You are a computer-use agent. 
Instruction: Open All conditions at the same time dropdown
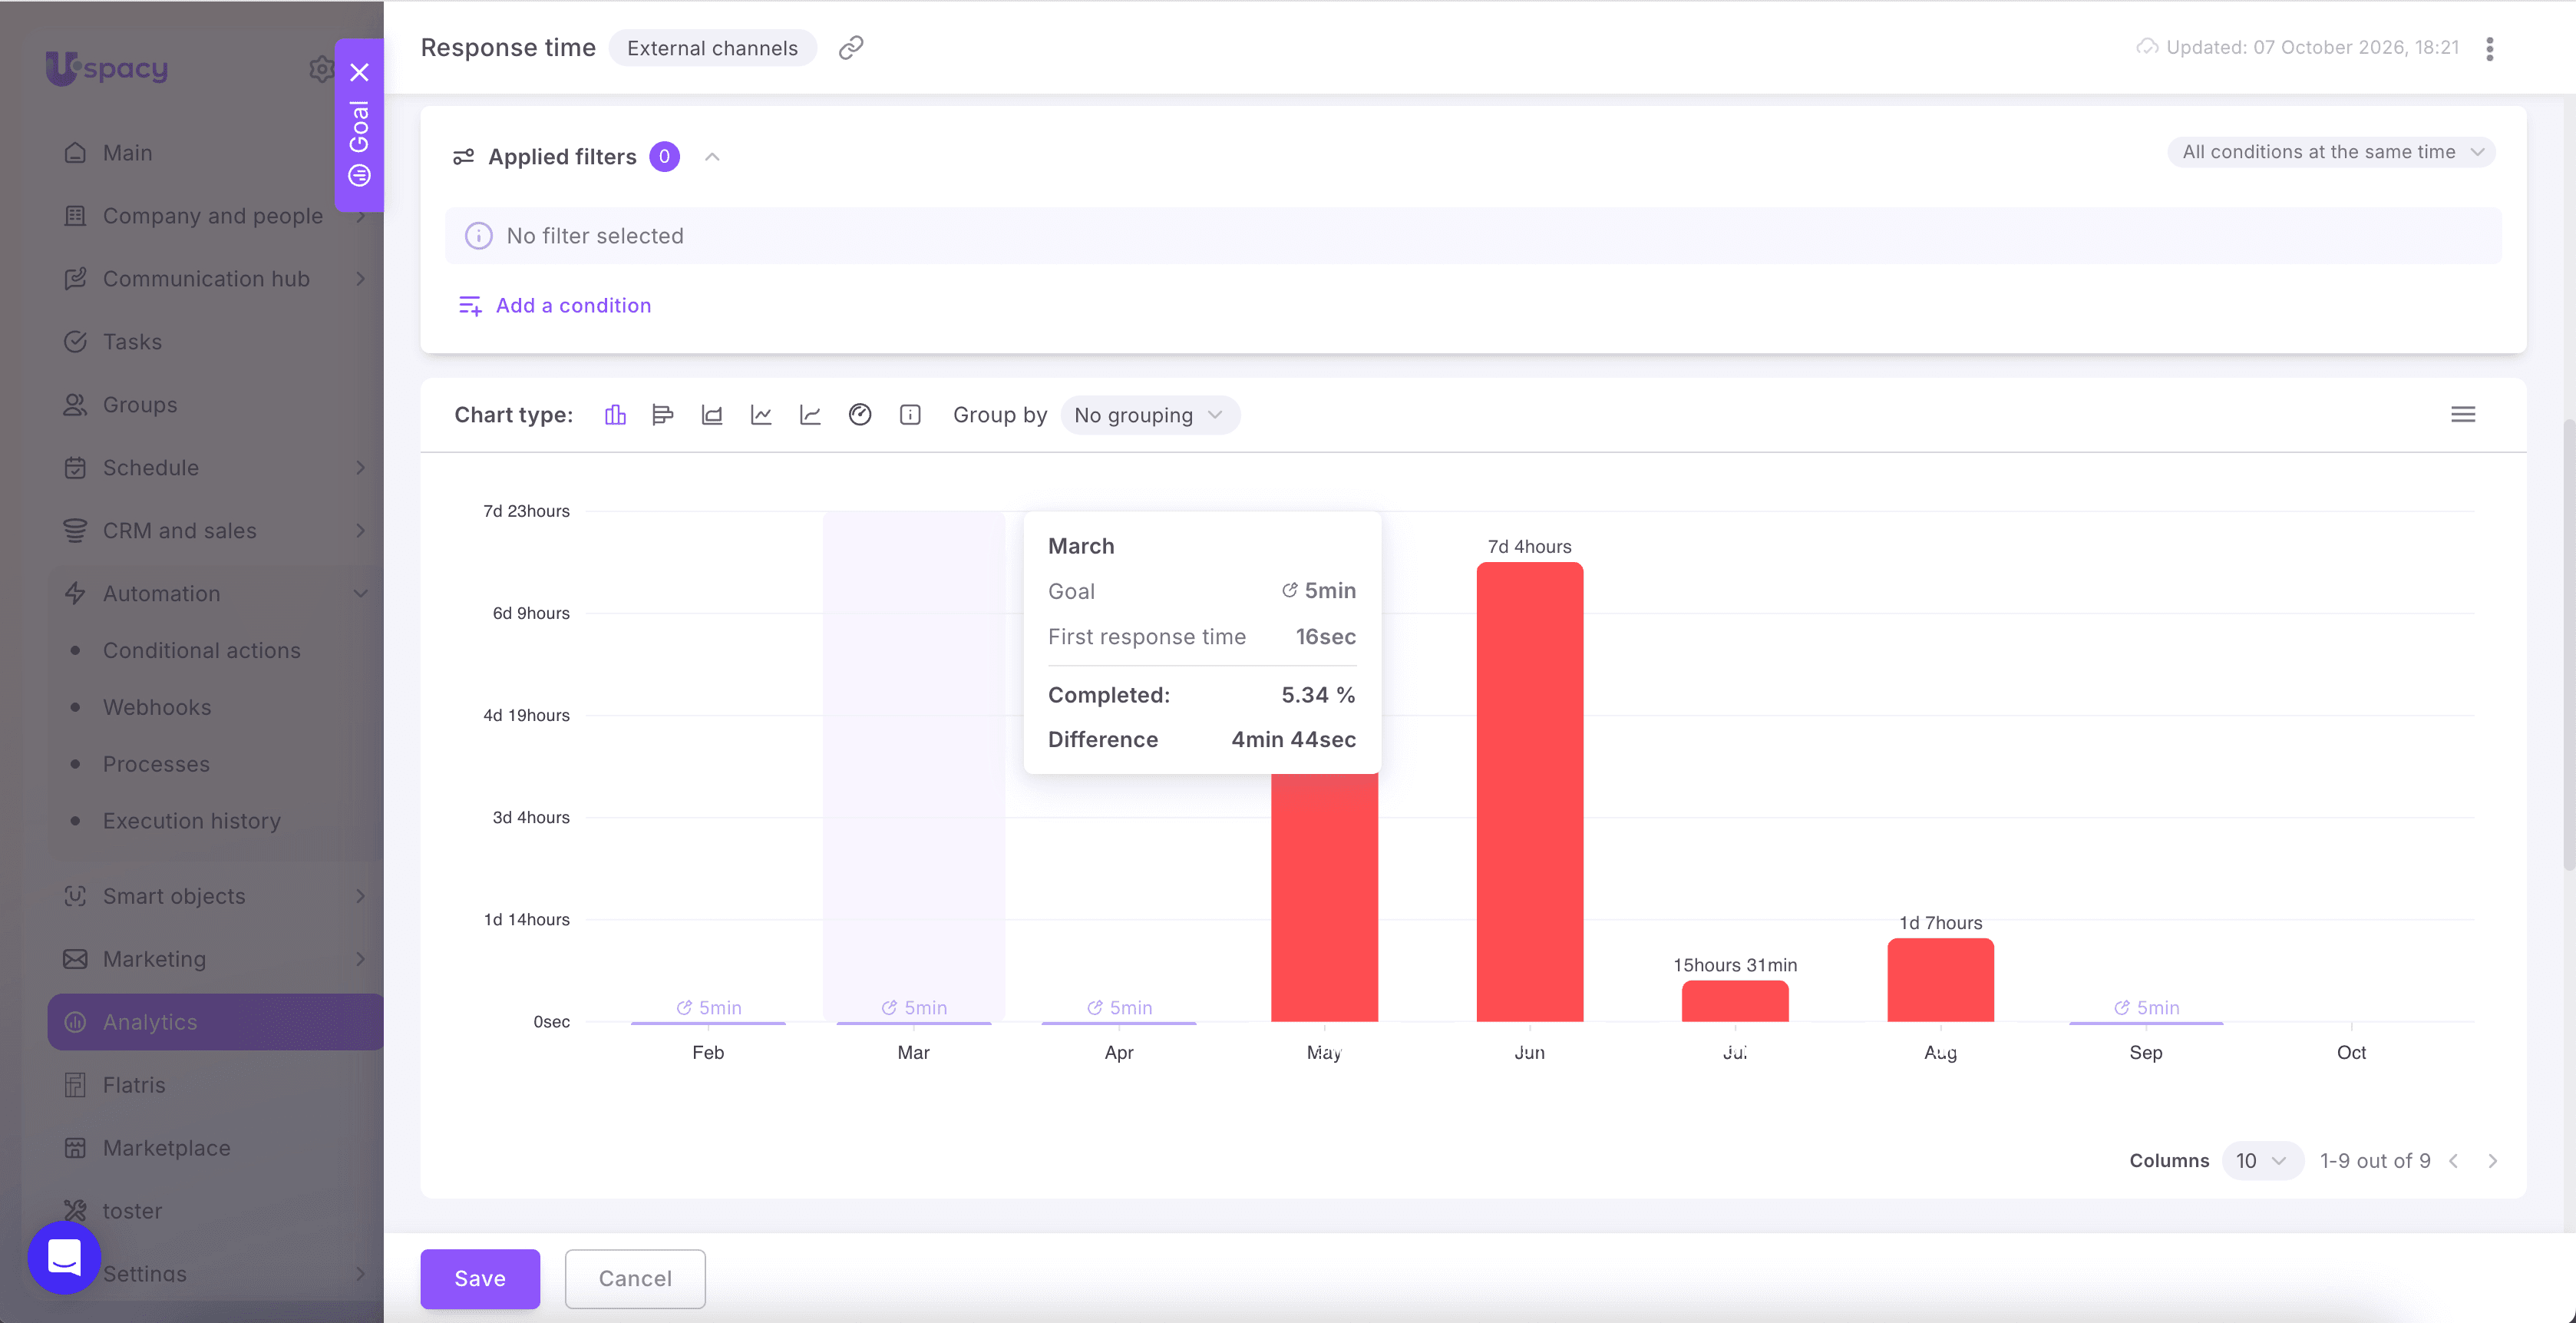point(2331,152)
